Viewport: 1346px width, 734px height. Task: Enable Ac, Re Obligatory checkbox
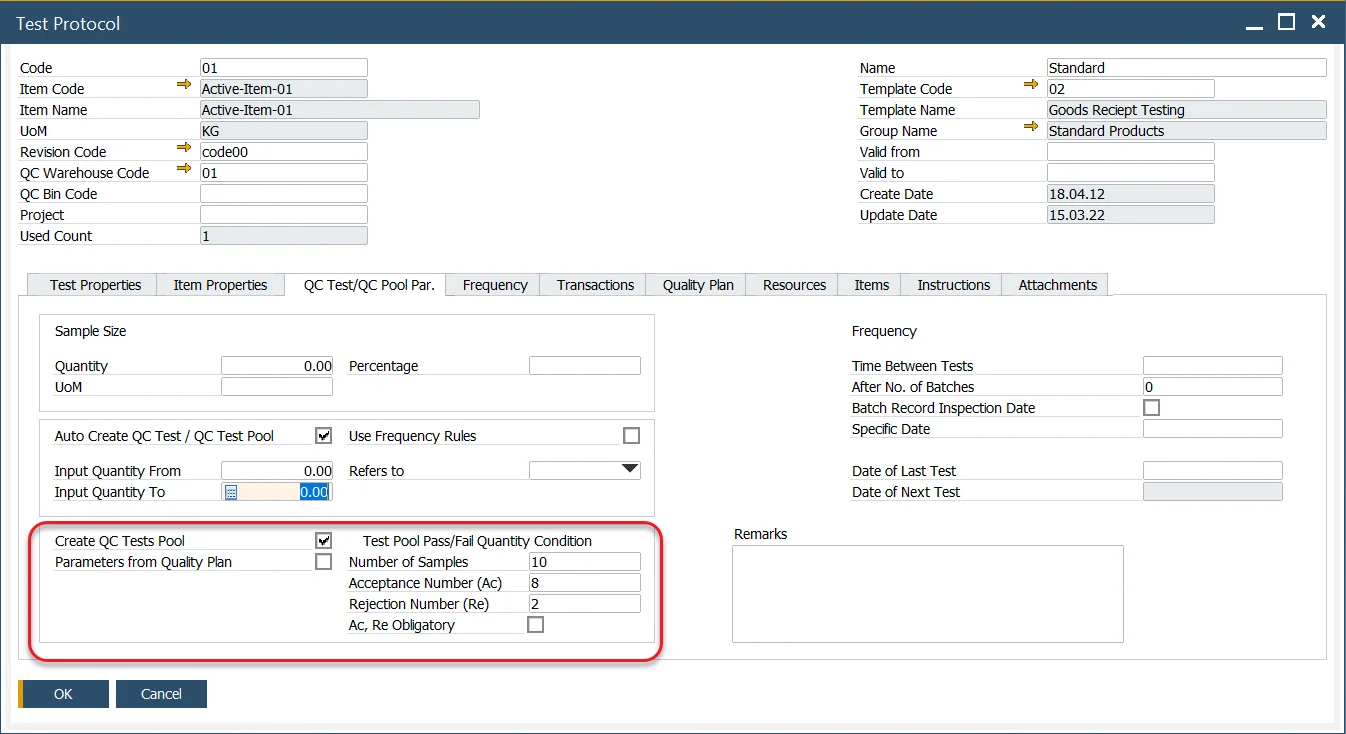[536, 625]
